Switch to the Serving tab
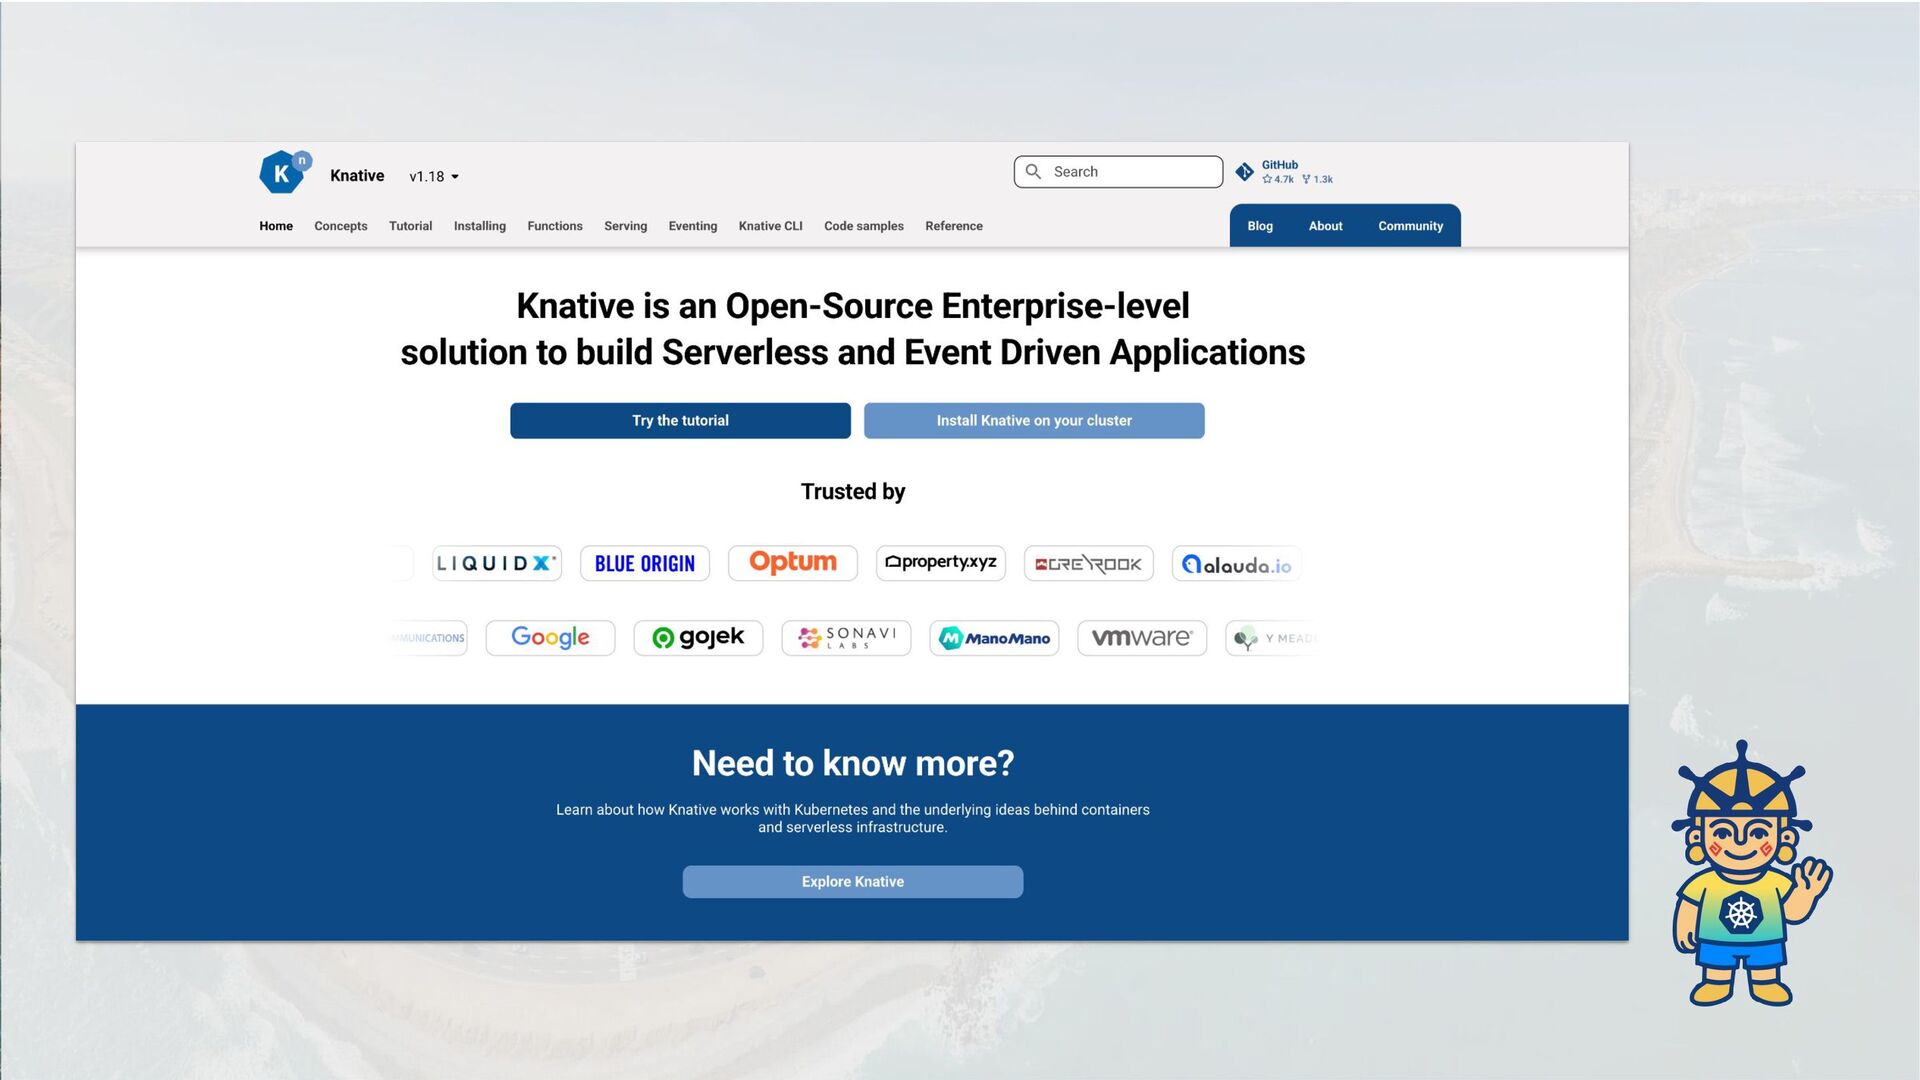The height and width of the screenshot is (1080, 1920). [626, 226]
